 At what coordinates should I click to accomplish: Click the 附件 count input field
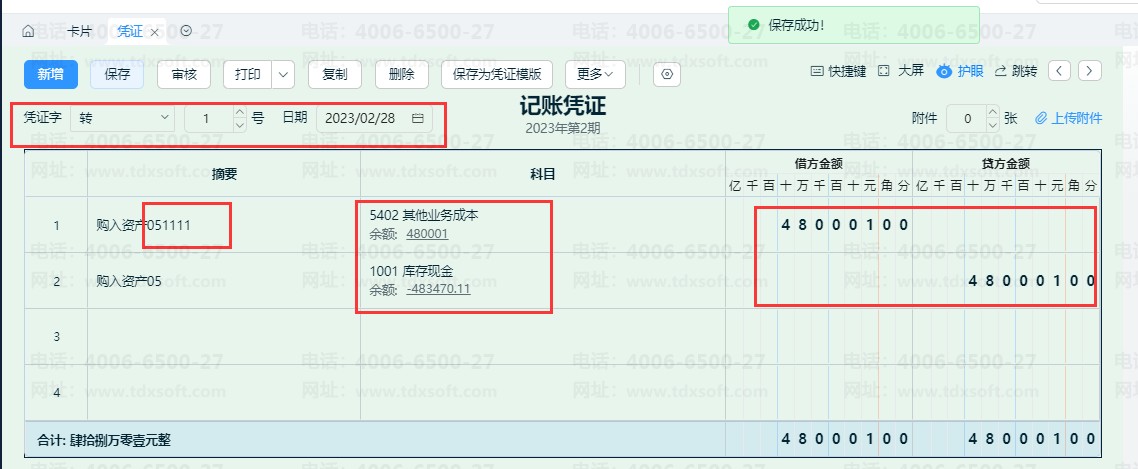click(x=965, y=118)
